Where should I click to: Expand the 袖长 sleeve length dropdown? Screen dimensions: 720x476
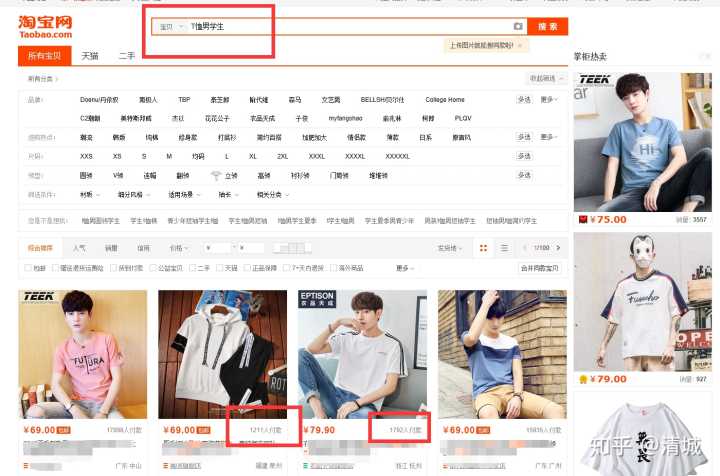[228, 195]
